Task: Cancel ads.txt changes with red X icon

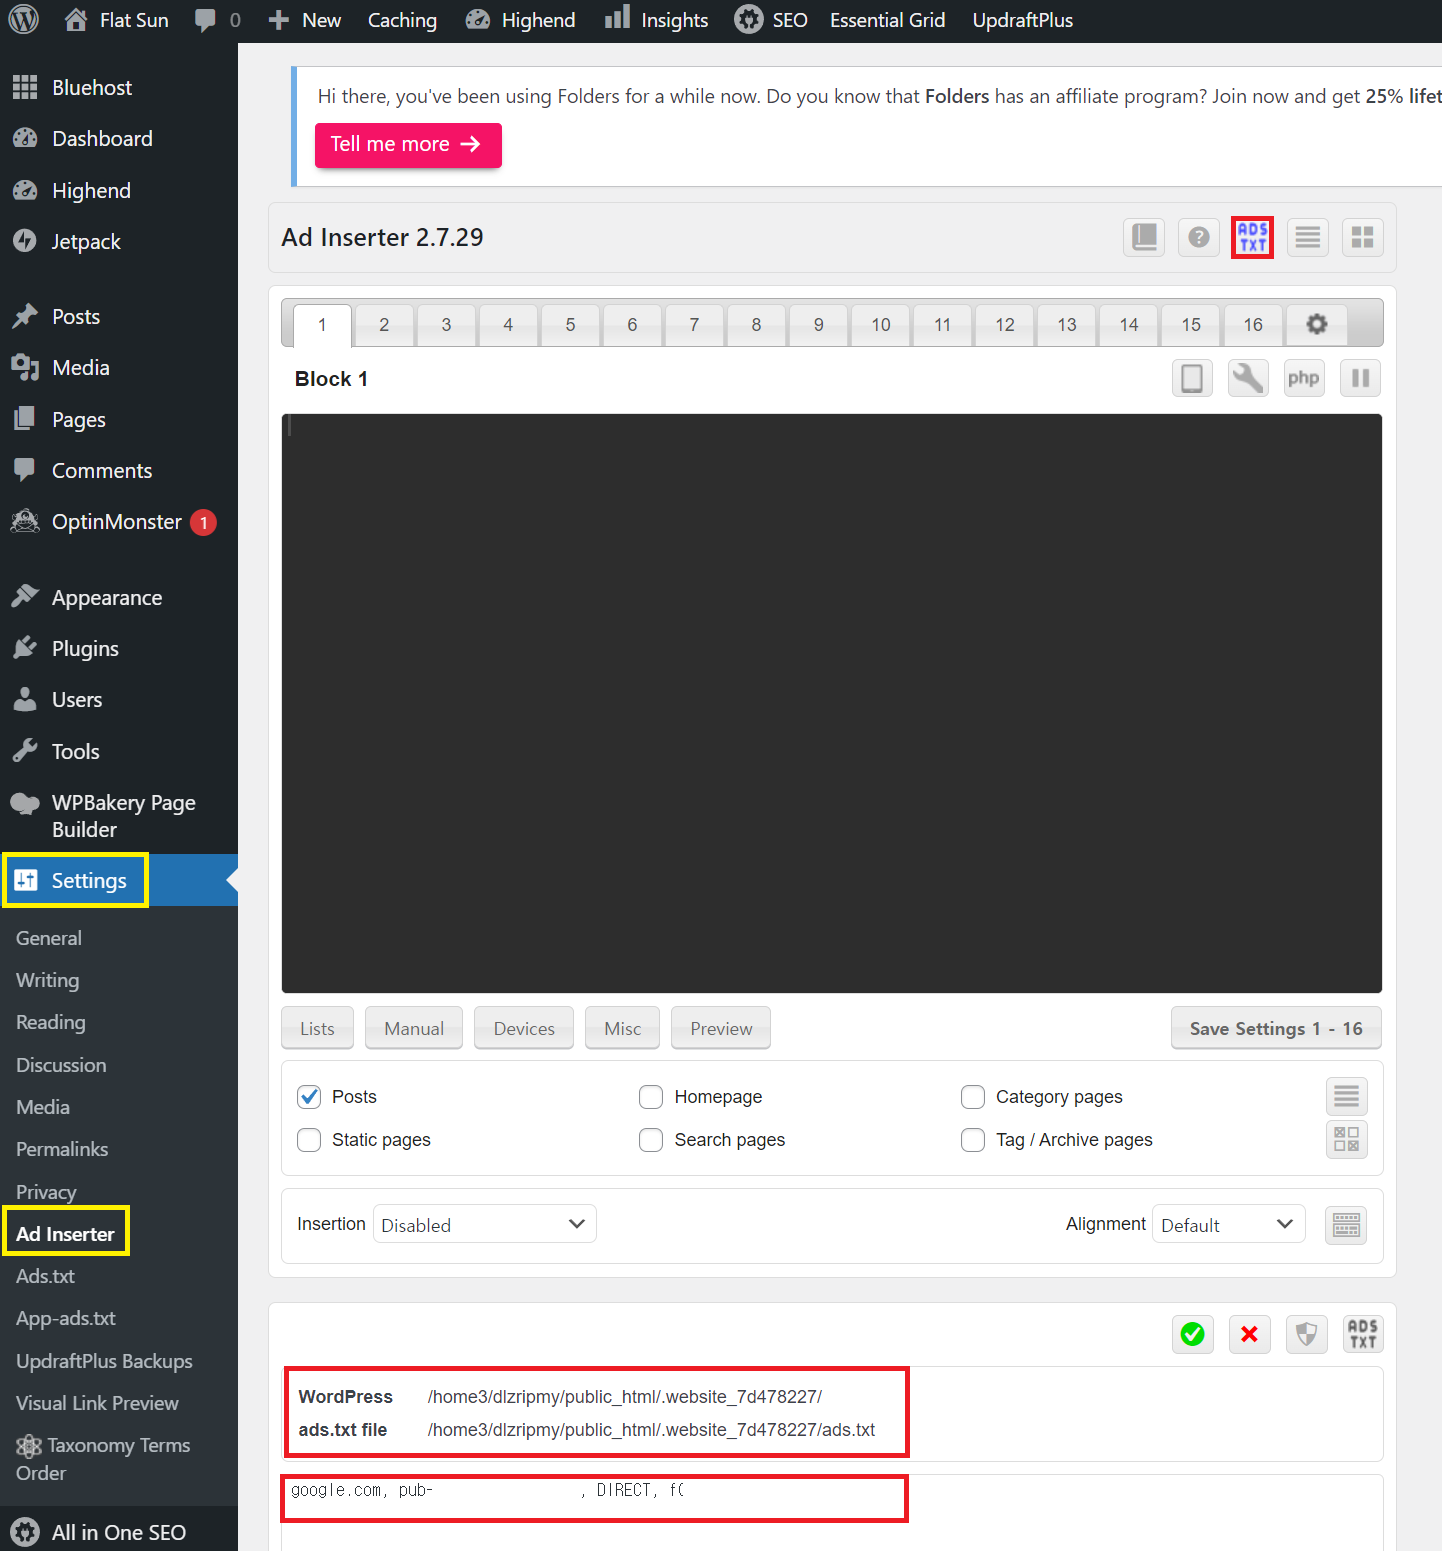Action: 1250,1334
